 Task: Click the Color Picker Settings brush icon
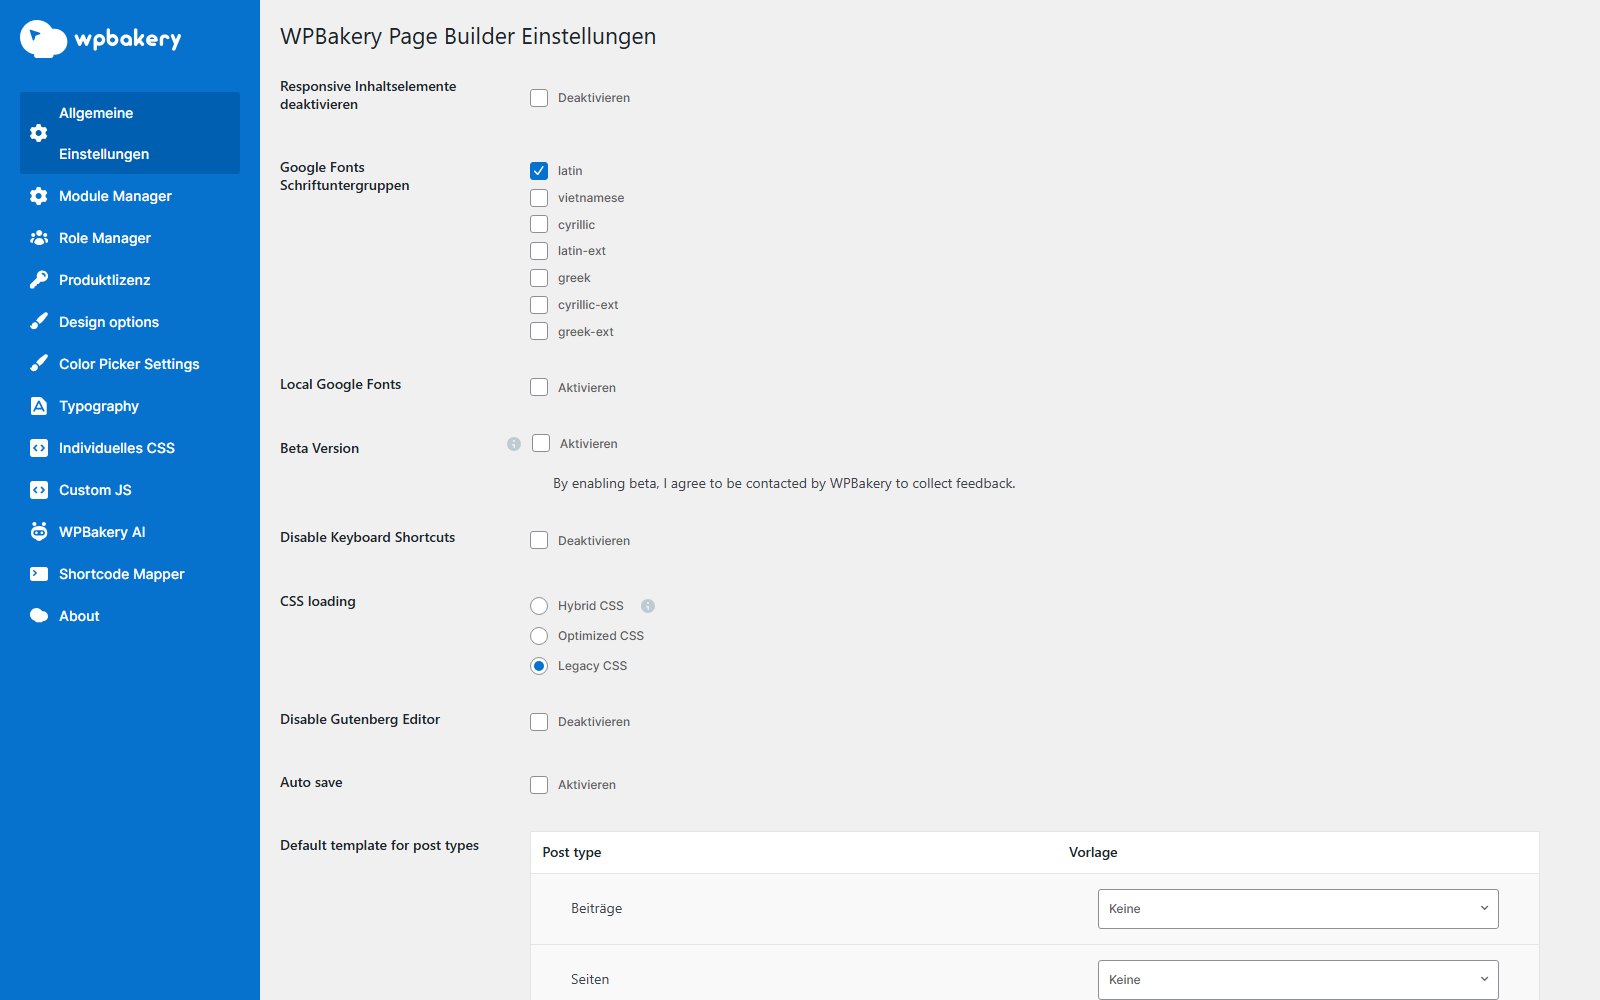click(39, 364)
